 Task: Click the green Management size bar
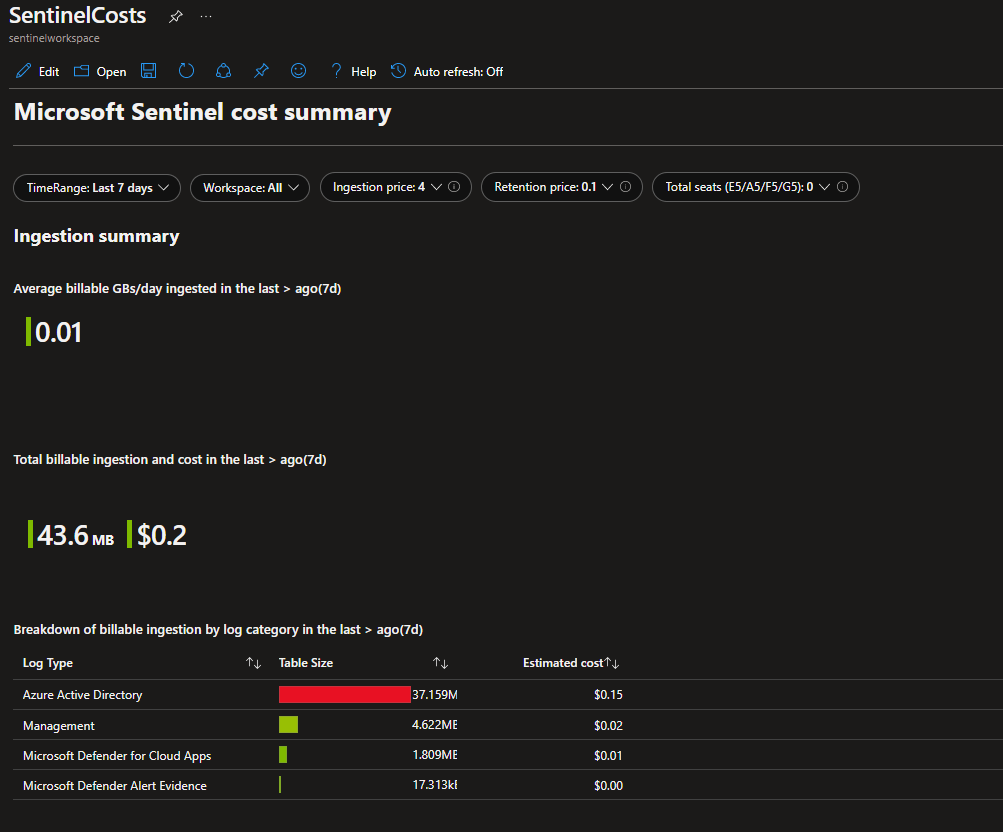click(x=288, y=725)
